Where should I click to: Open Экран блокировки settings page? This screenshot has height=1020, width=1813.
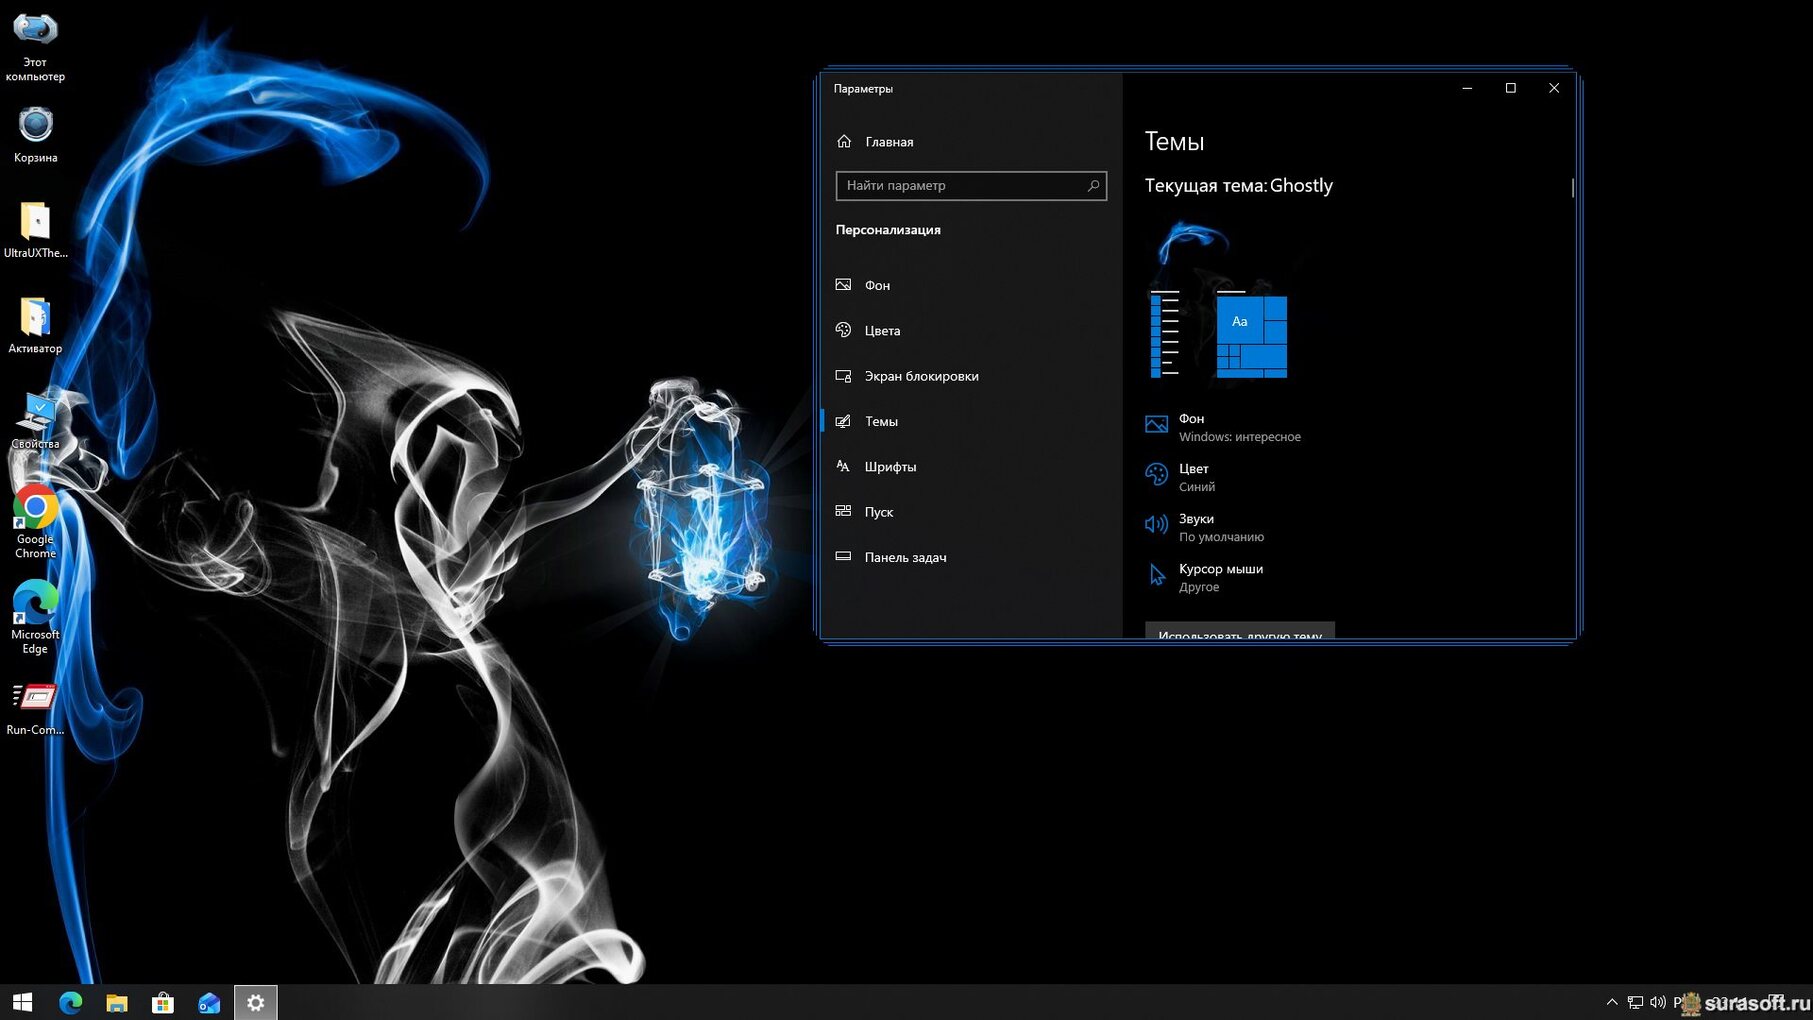pyautogui.click(x=920, y=376)
